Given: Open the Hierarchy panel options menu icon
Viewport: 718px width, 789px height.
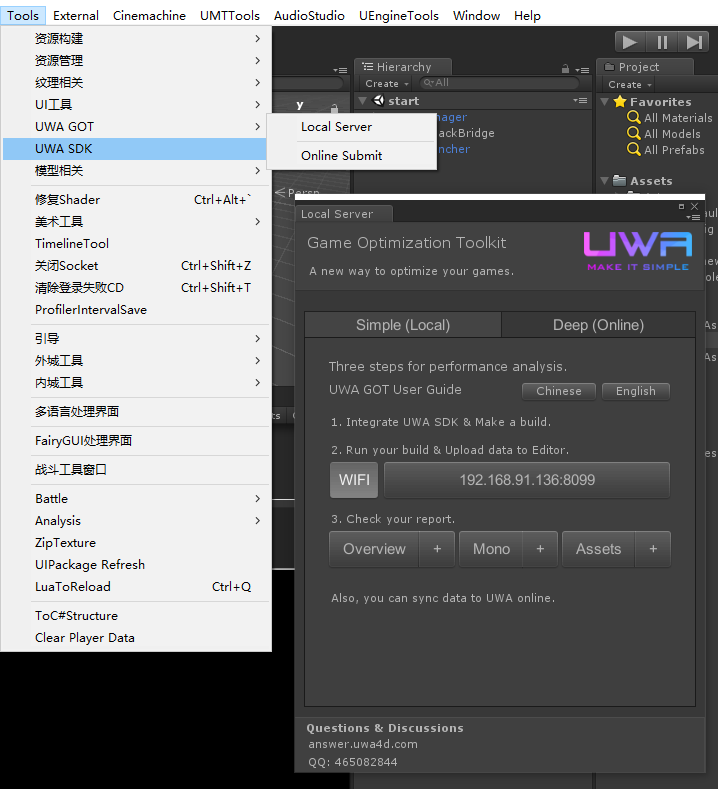Looking at the screenshot, I should point(582,70).
